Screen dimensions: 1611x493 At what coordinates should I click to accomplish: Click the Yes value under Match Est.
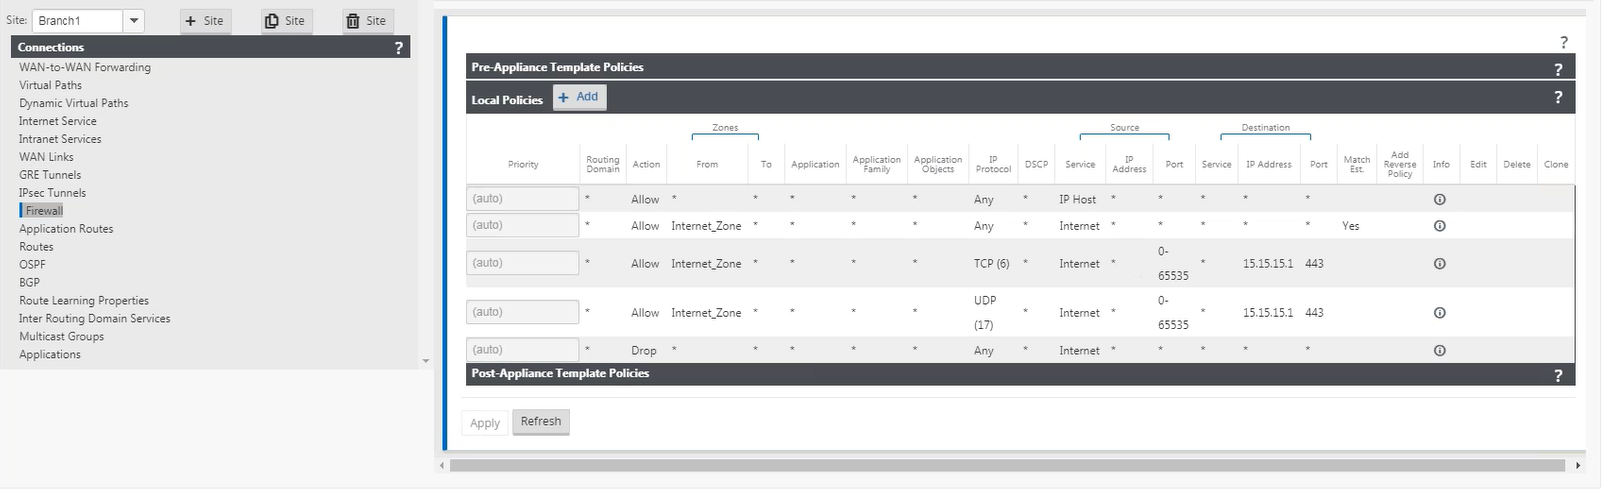1351,226
